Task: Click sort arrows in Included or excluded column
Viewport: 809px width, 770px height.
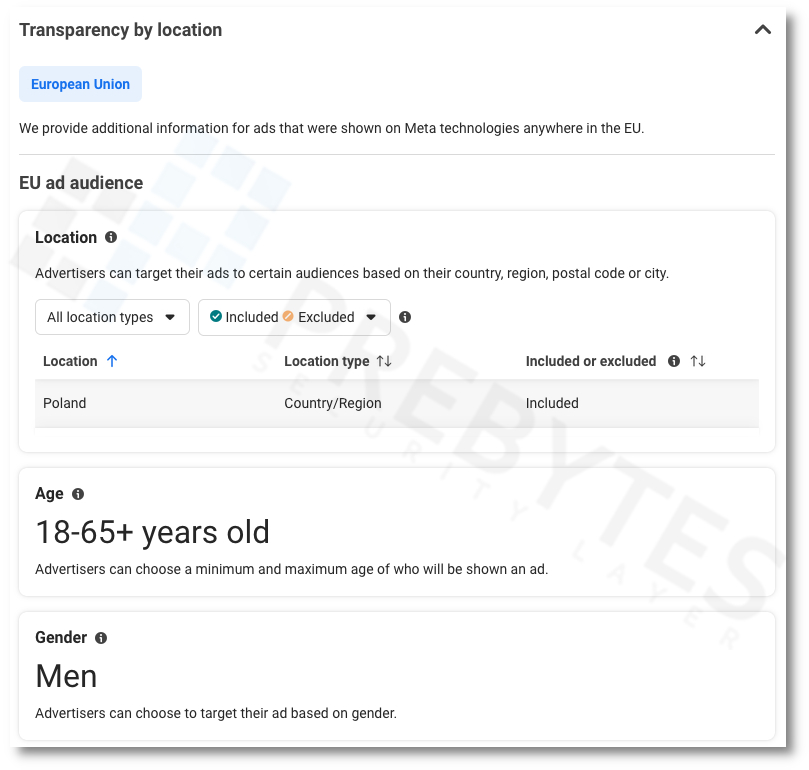Action: pyautogui.click(x=698, y=361)
